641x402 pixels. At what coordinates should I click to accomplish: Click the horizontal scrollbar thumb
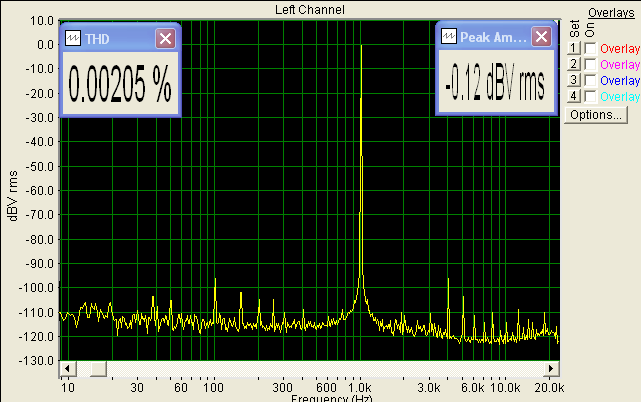[x=98, y=369]
